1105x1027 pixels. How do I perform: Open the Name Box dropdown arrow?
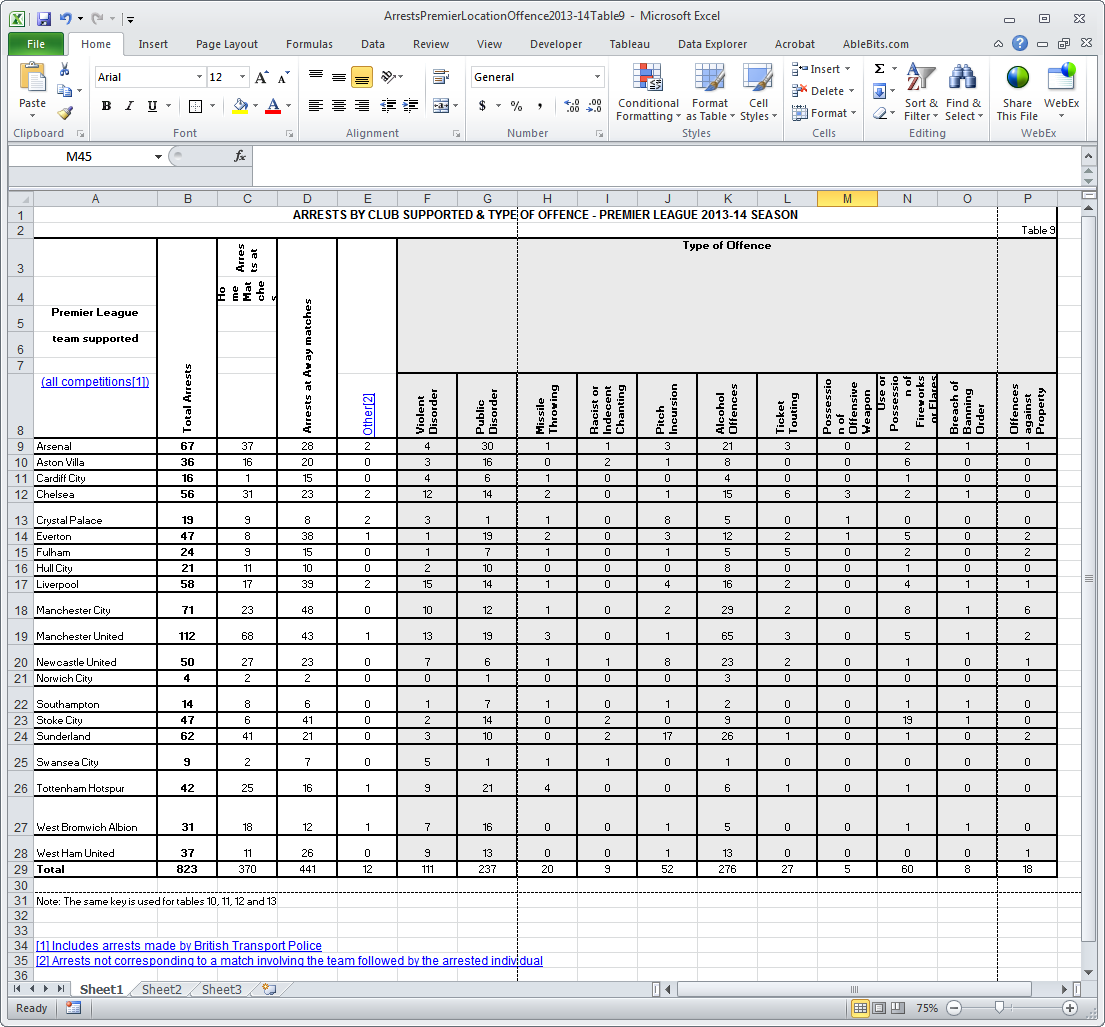[x=158, y=156]
